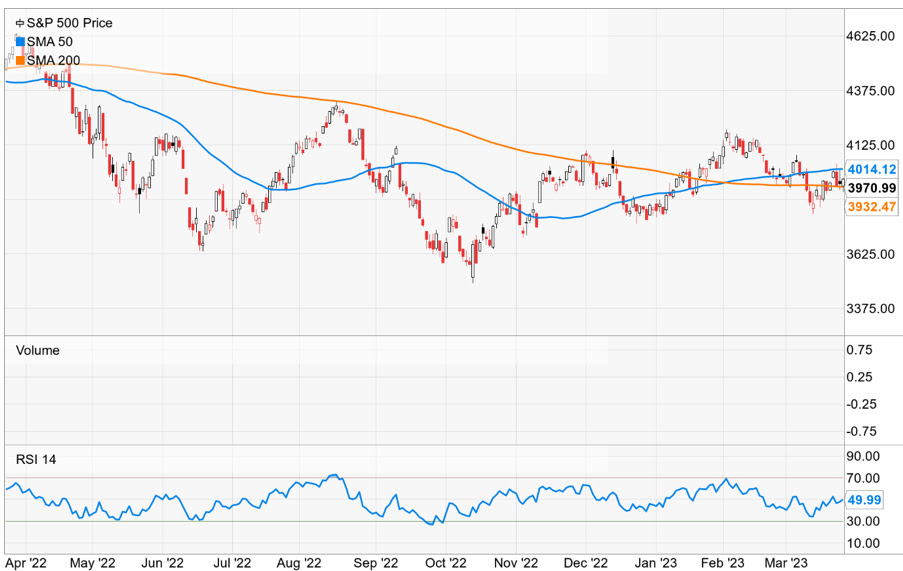The height and width of the screenshot is (571, 903).
Task: Click the orange 3932.47 SMA 200 value tag
Action: pyautogui.click(x=872, y=206)
